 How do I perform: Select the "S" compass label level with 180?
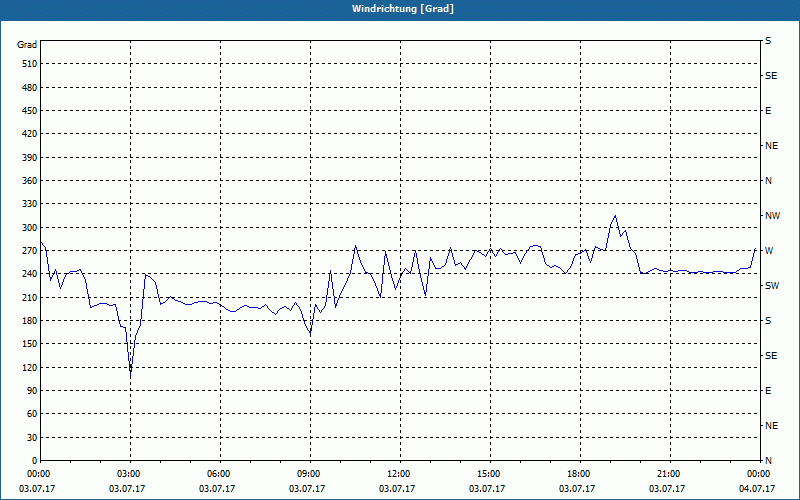768,321
